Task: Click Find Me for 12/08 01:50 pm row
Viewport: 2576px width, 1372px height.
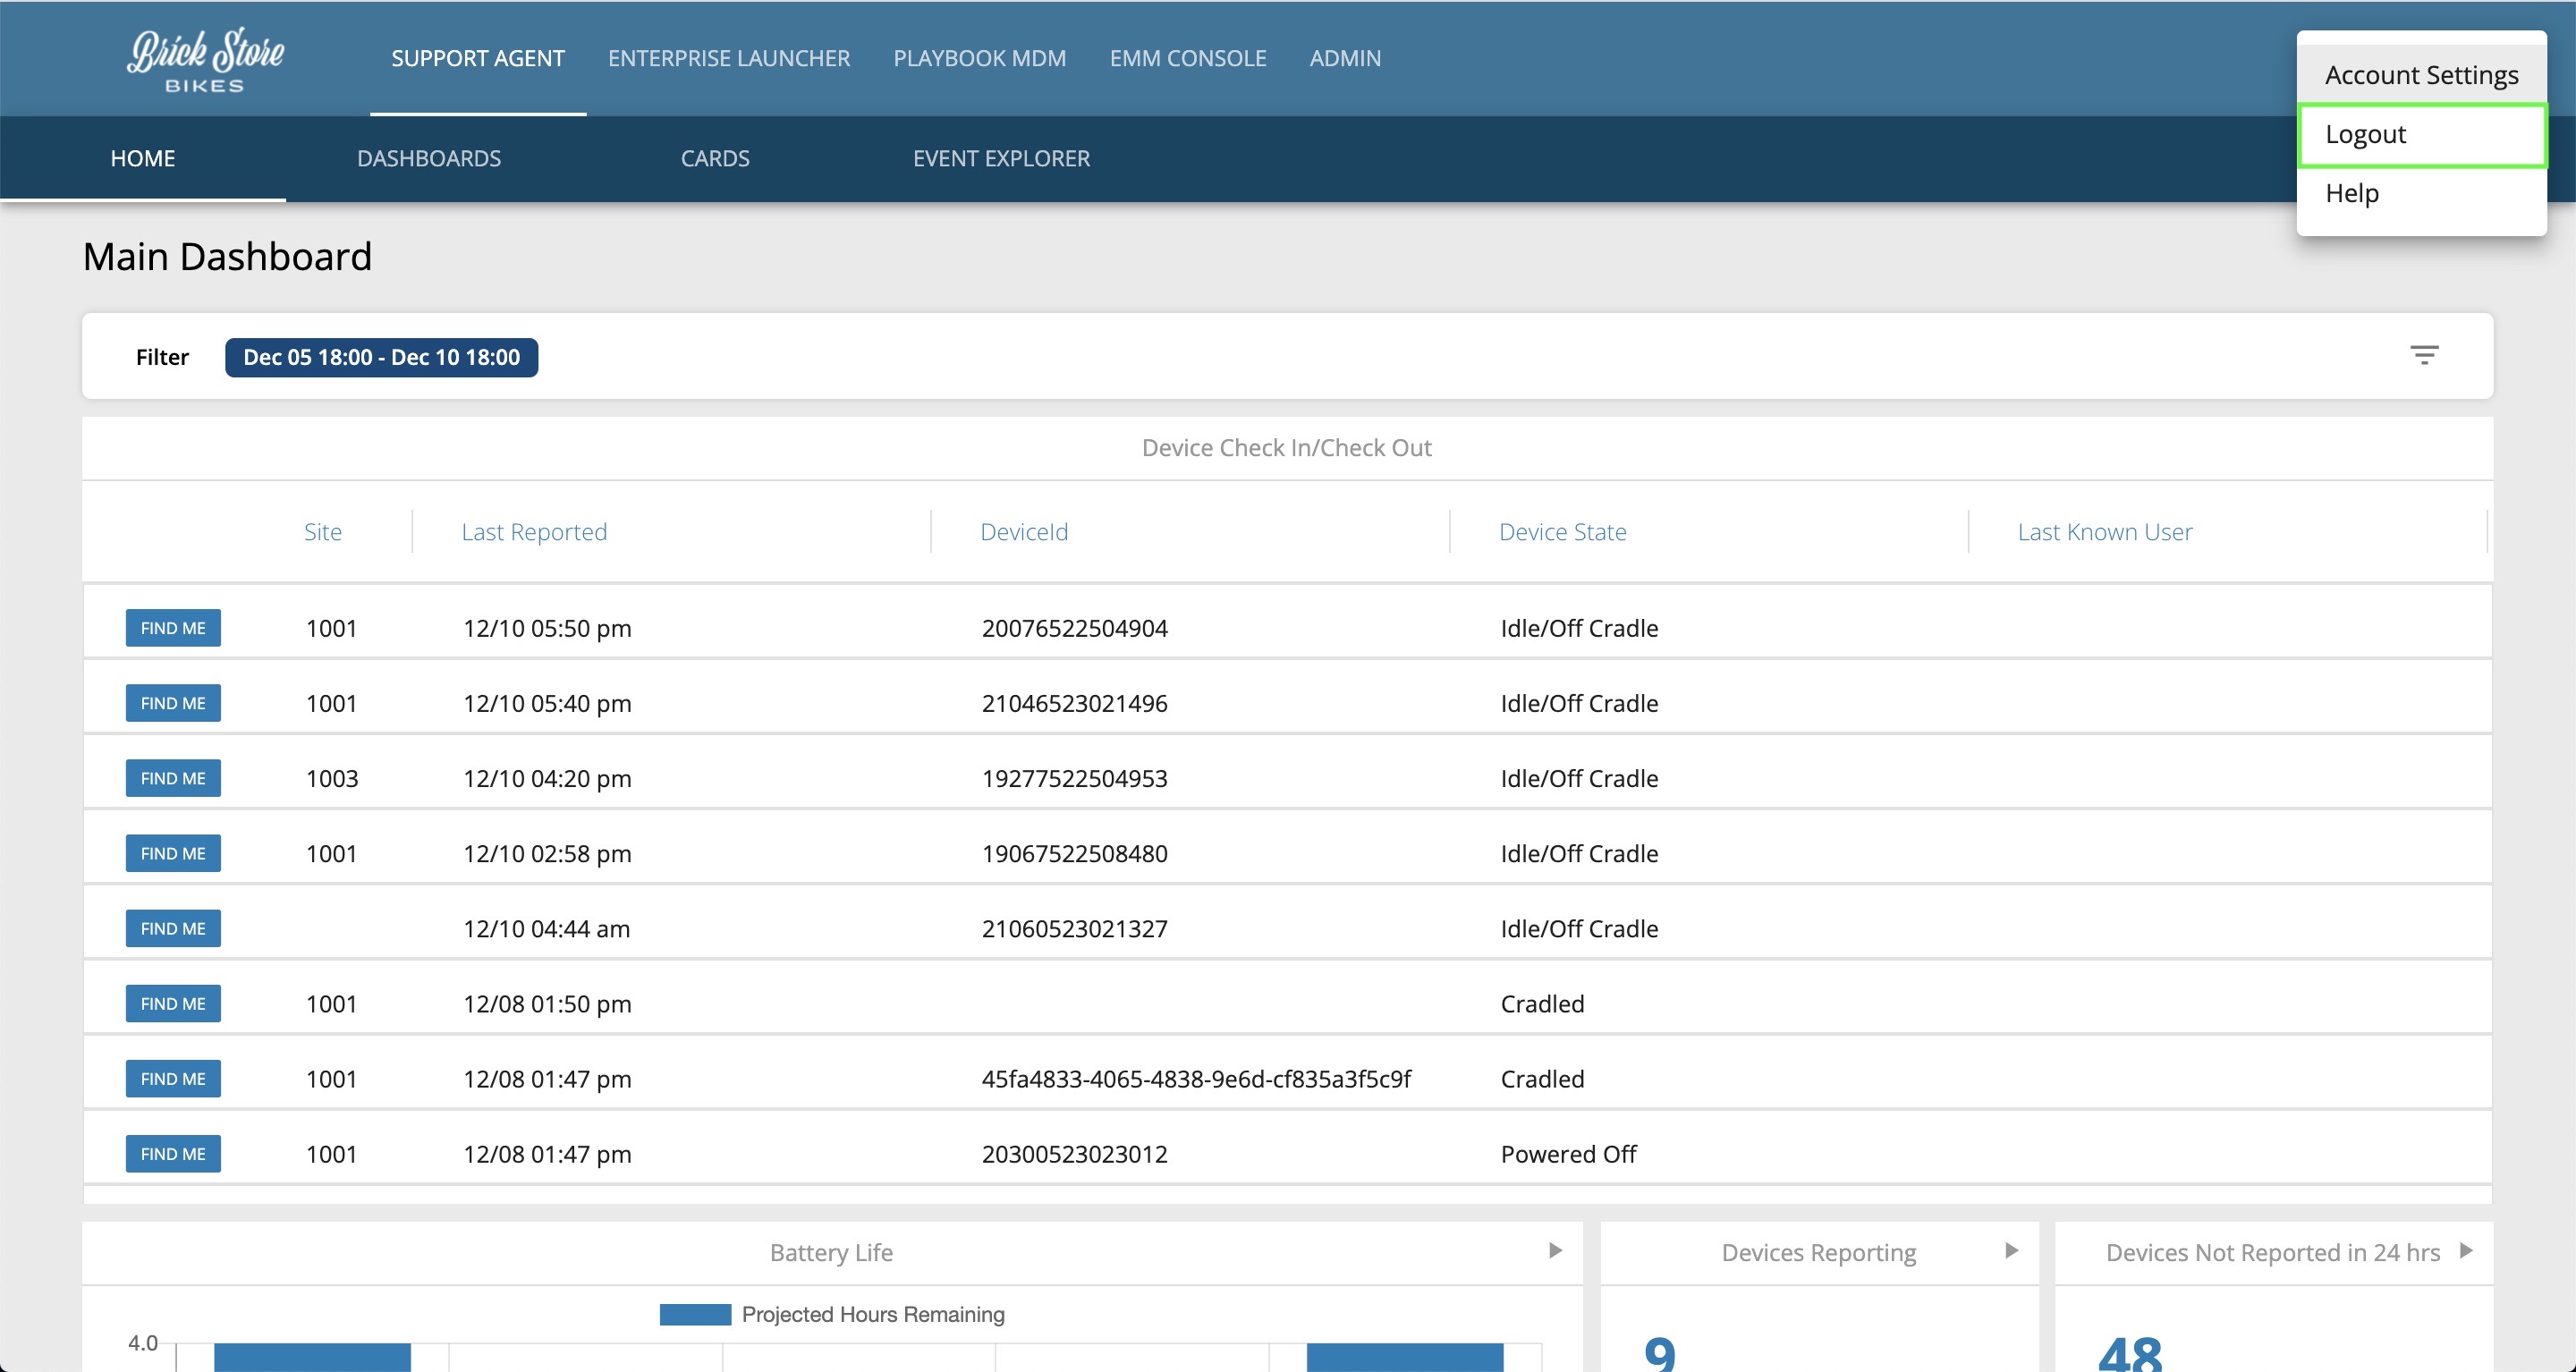Action: pos(173,1003)
